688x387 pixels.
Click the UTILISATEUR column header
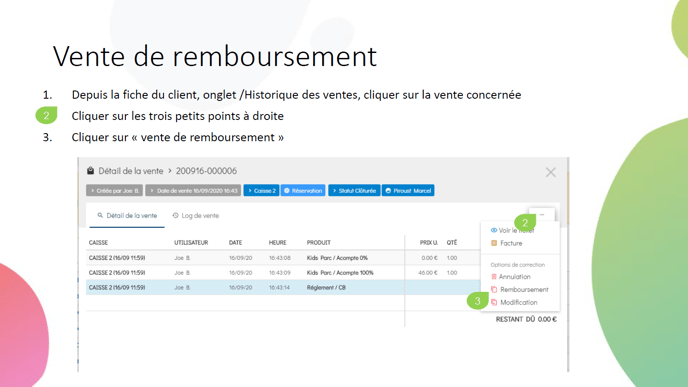191,243
